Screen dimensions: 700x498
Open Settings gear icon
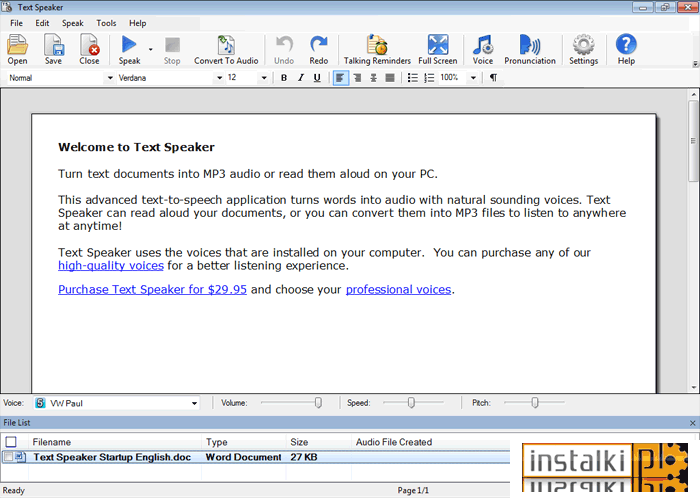(x=583, y=49)
